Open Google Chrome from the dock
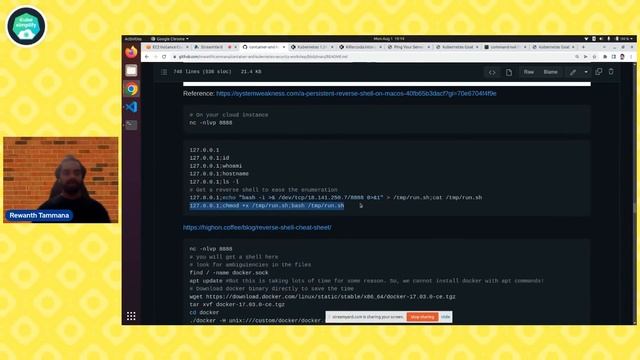Viewport: 640px width, 360px height. click(x=131, y=89)
